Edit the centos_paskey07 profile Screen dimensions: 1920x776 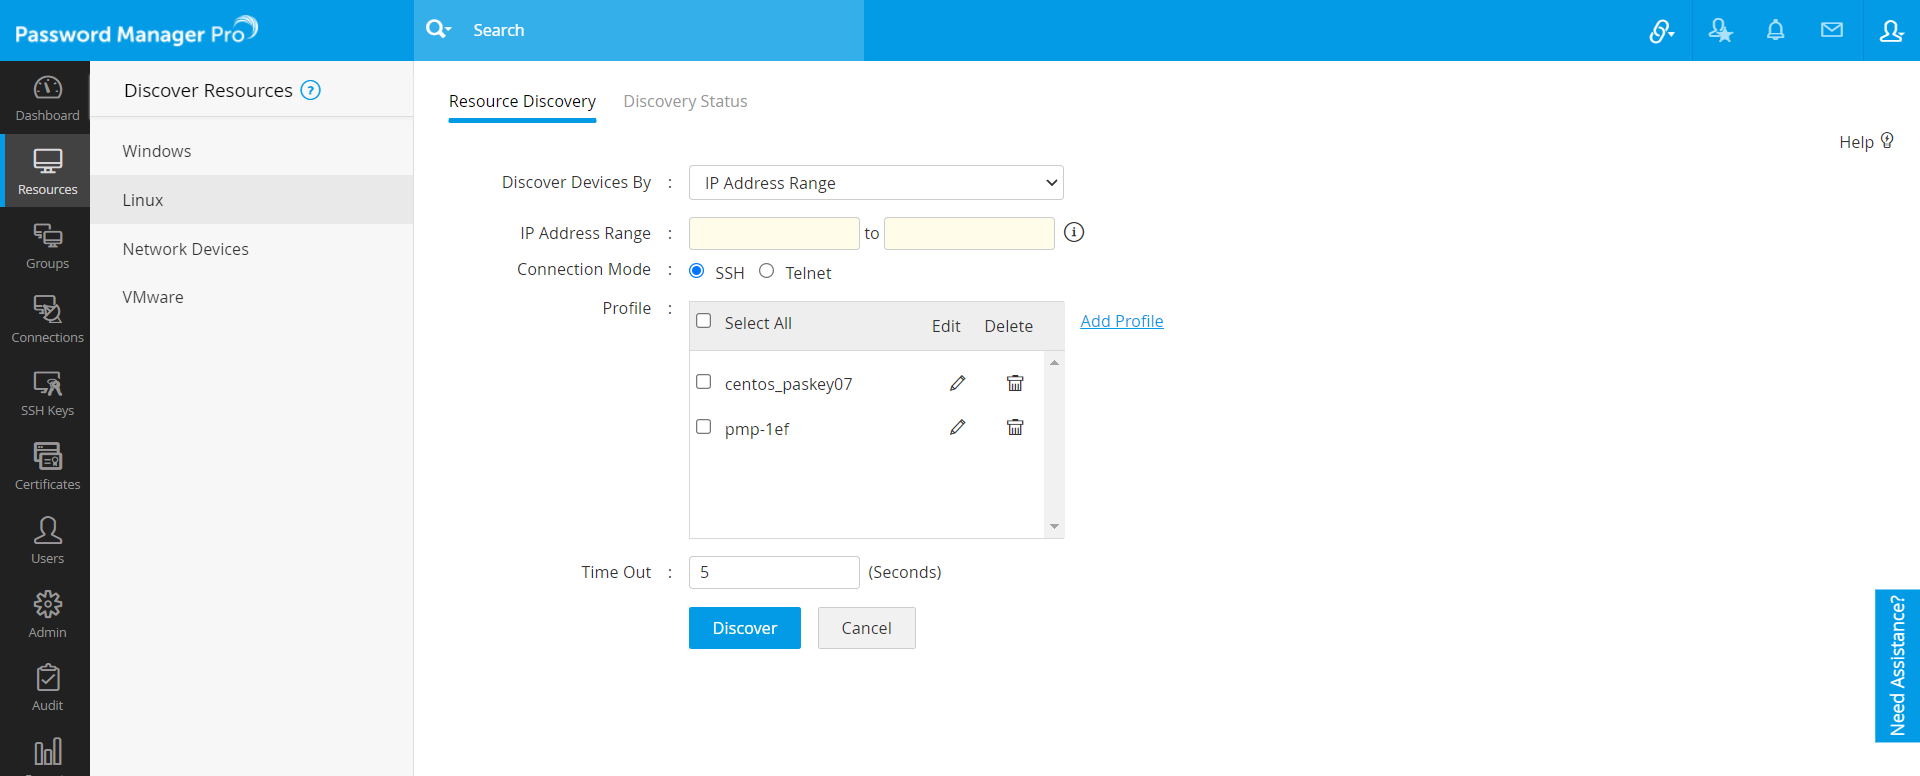click(x=957, y=383)
